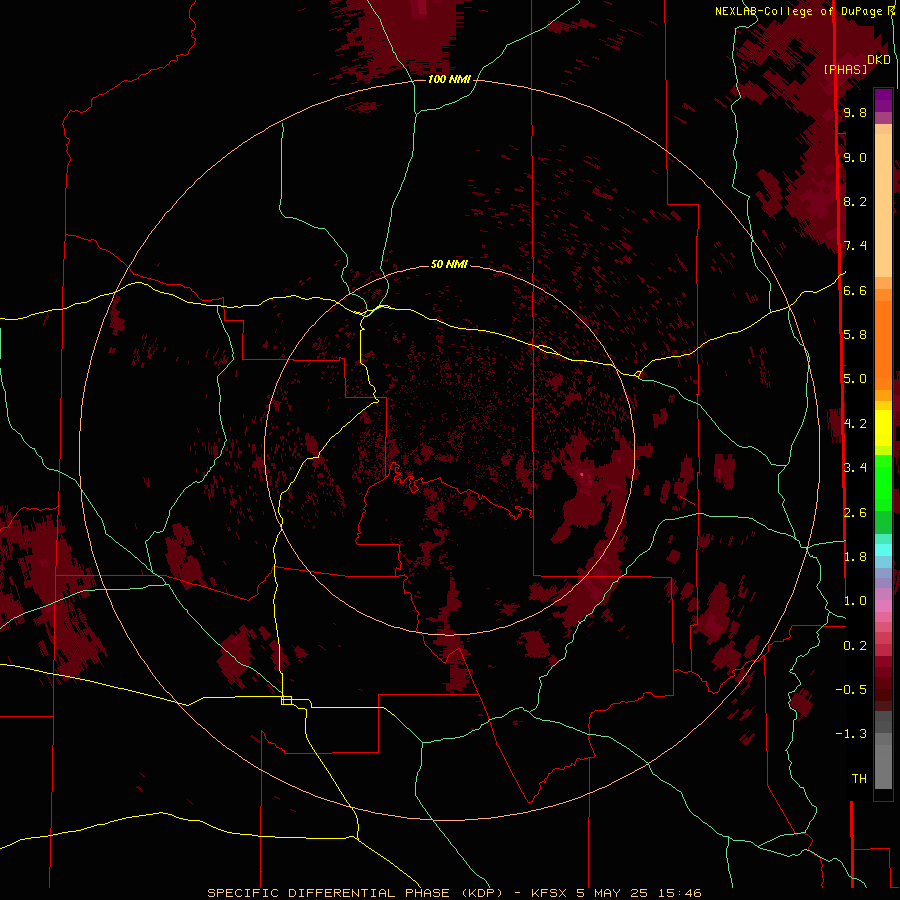
Task: Click the -0.5 value on the color scale
Action: point(851,689)
